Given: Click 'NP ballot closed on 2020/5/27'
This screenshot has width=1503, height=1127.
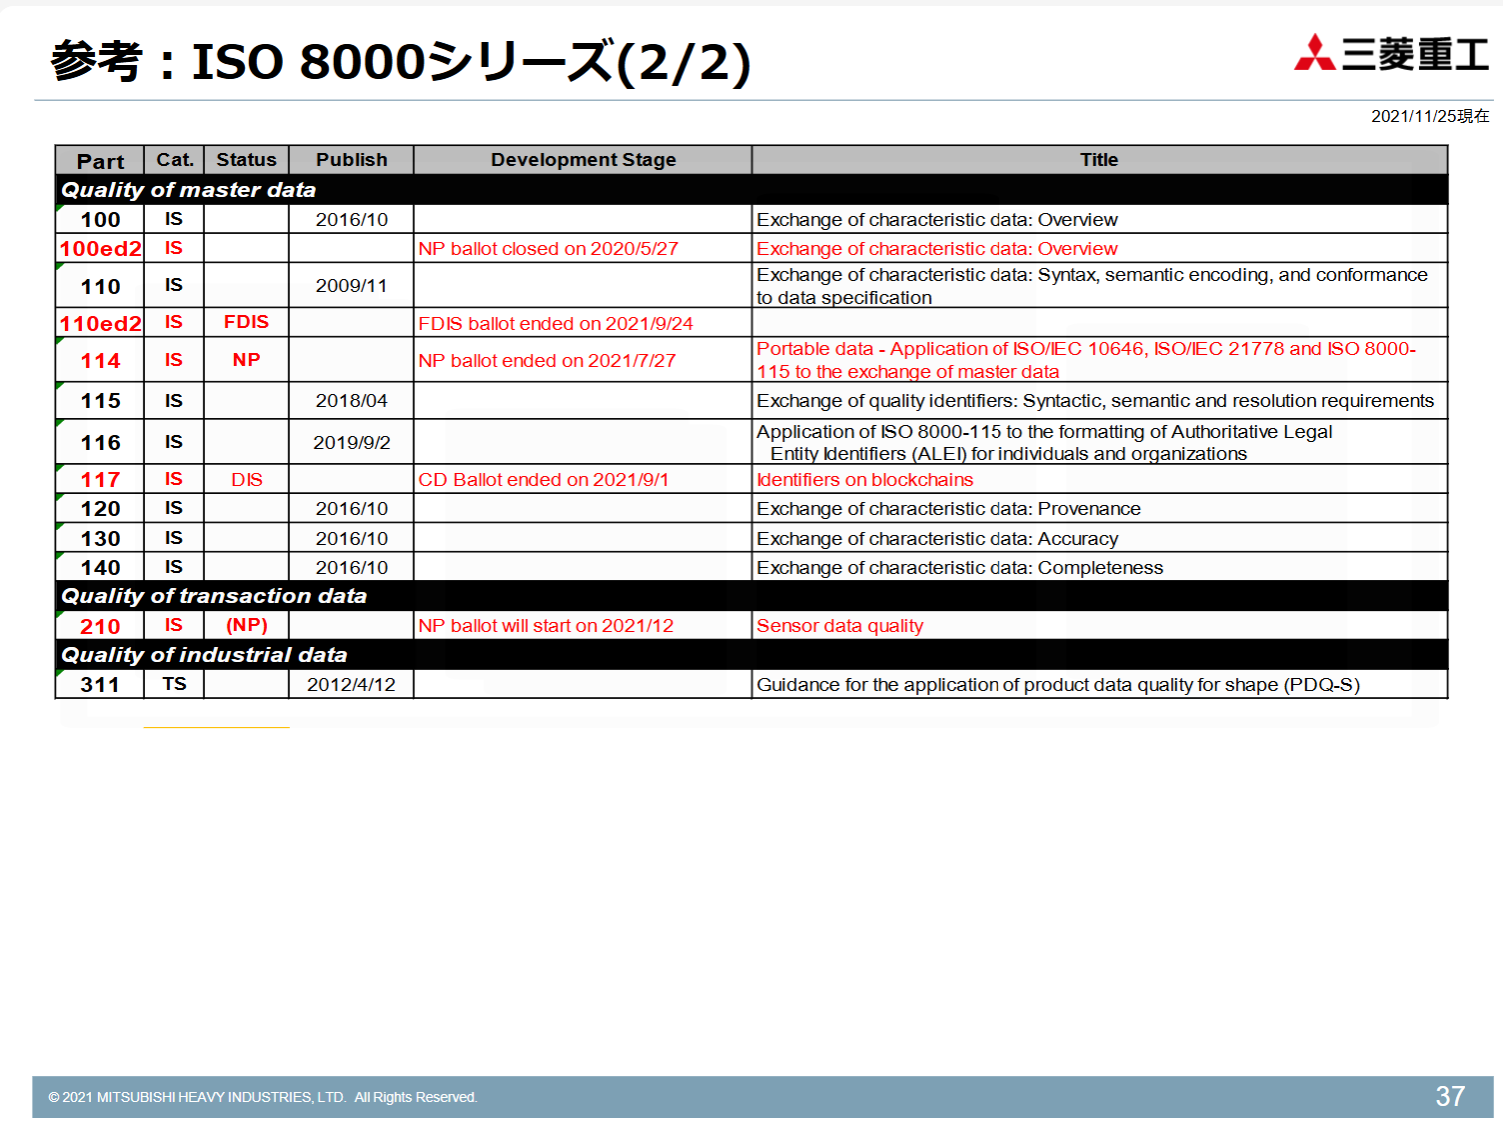Looking at the screenshot, I should click(548, 249).
